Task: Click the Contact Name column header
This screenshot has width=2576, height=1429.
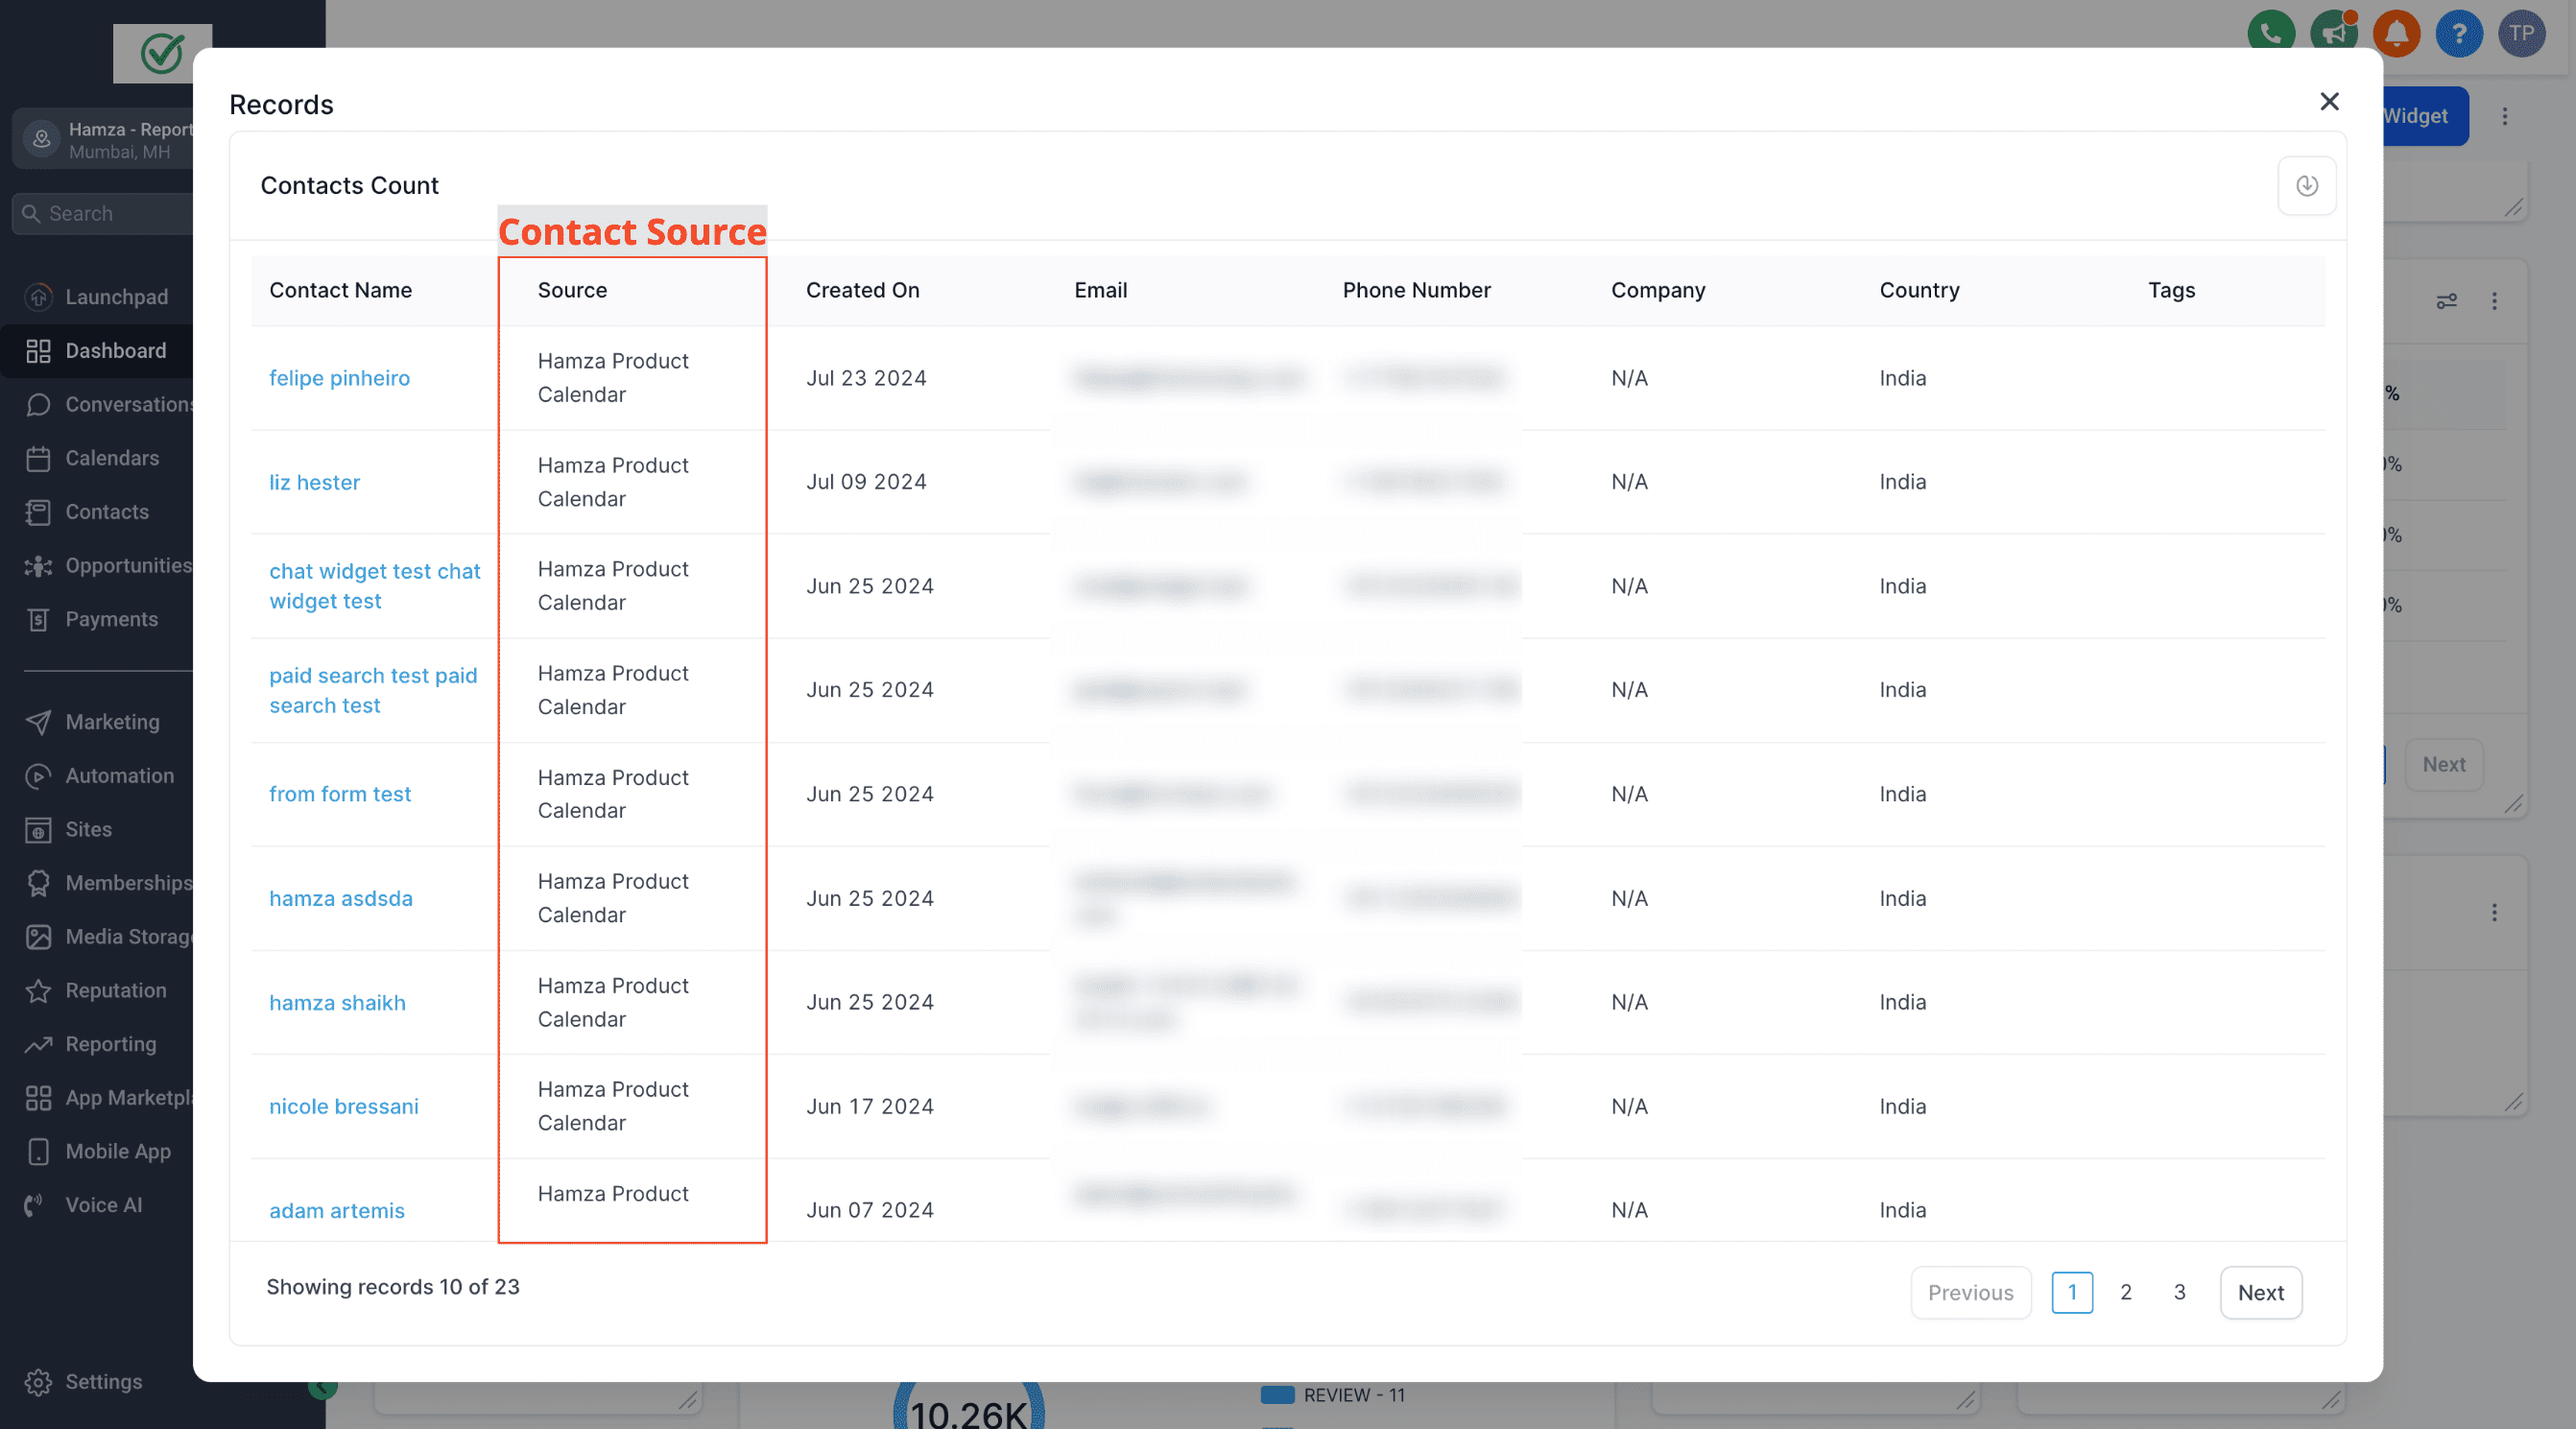Action: [x=340, y=290]
